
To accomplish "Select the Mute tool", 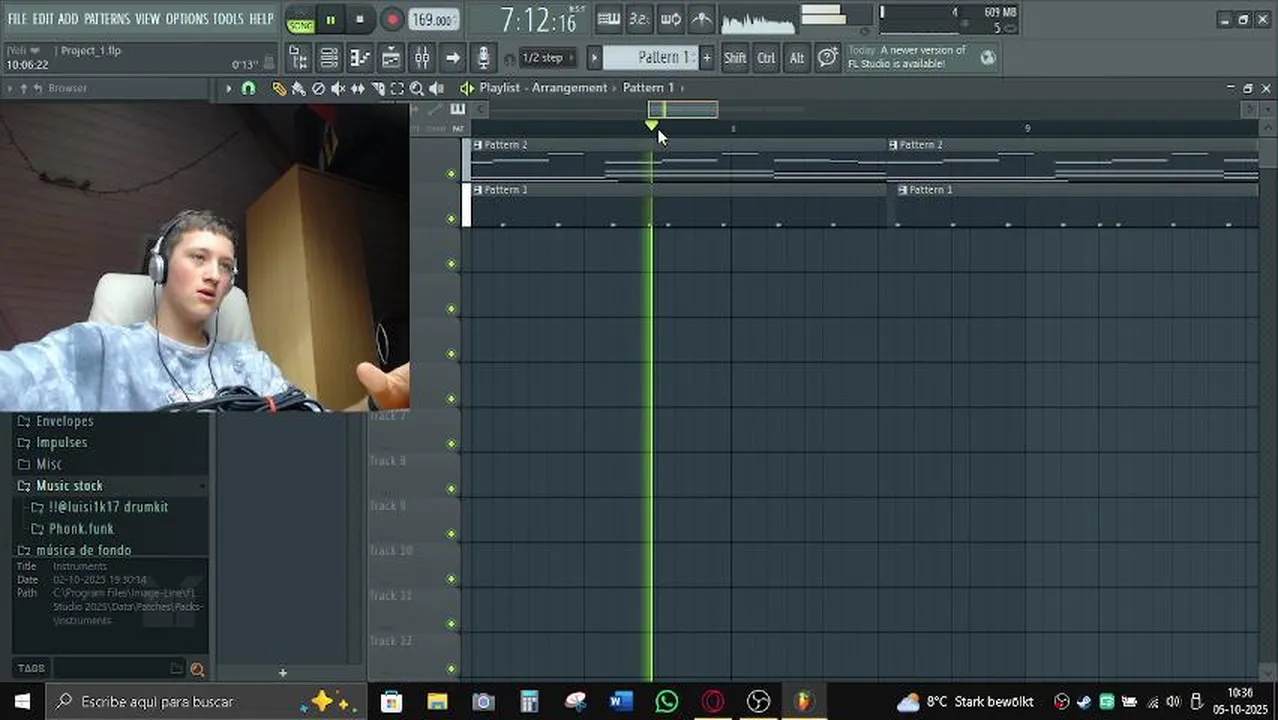I will click(x=338, y=88).
